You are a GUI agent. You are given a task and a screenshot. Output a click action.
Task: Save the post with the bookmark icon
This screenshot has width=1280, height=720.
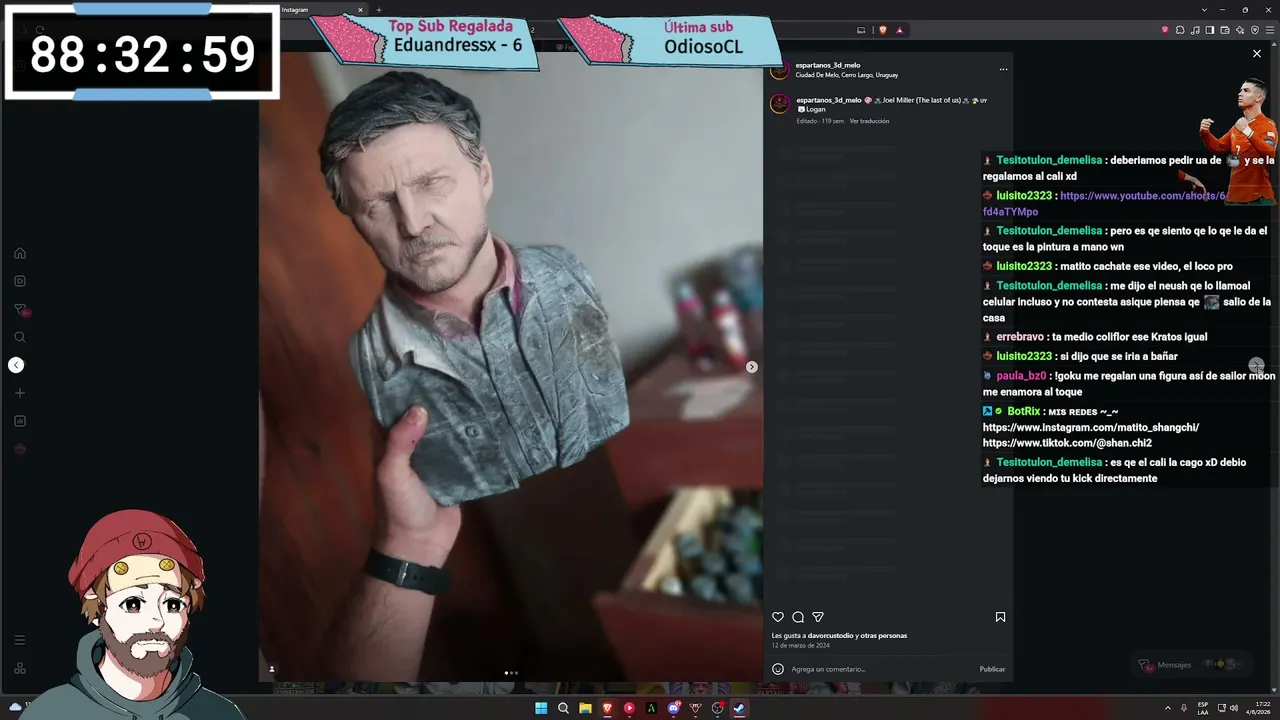click(1000, 617)
